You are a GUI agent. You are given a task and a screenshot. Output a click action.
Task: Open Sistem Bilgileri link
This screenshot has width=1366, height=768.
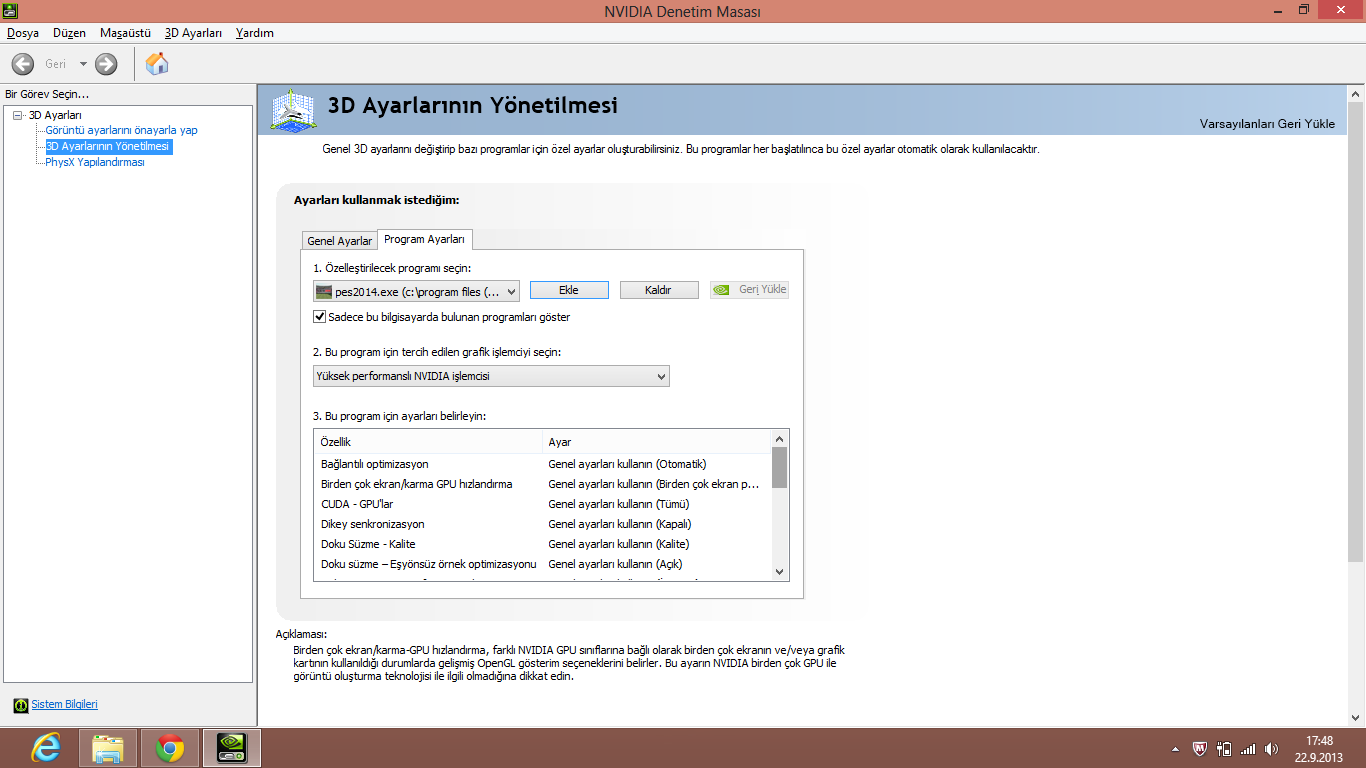(64, 705)
